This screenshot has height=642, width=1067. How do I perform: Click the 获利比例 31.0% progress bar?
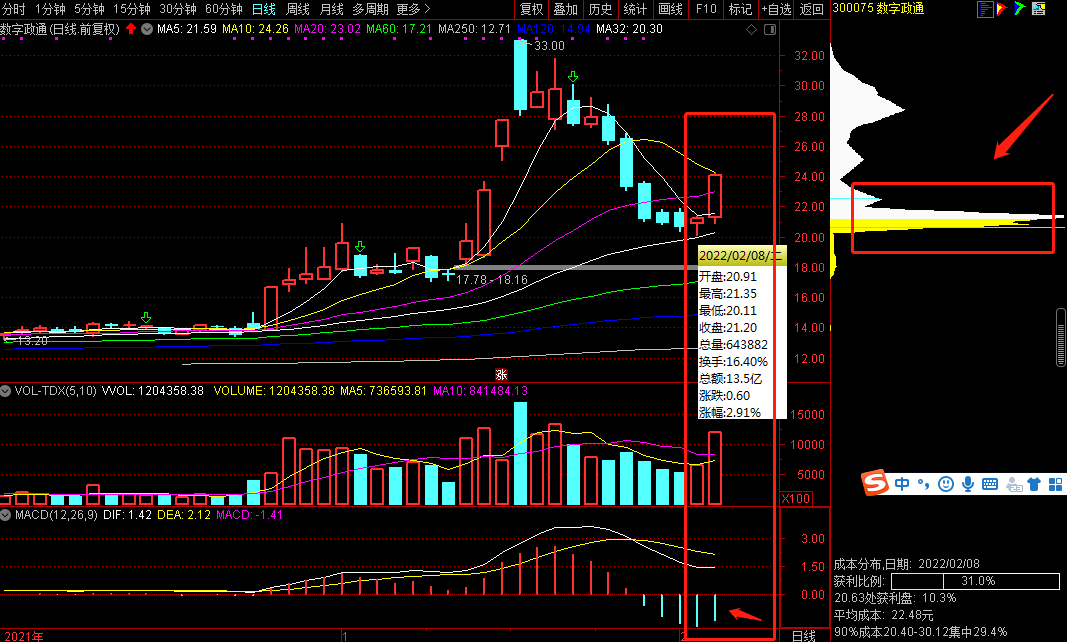975,581
